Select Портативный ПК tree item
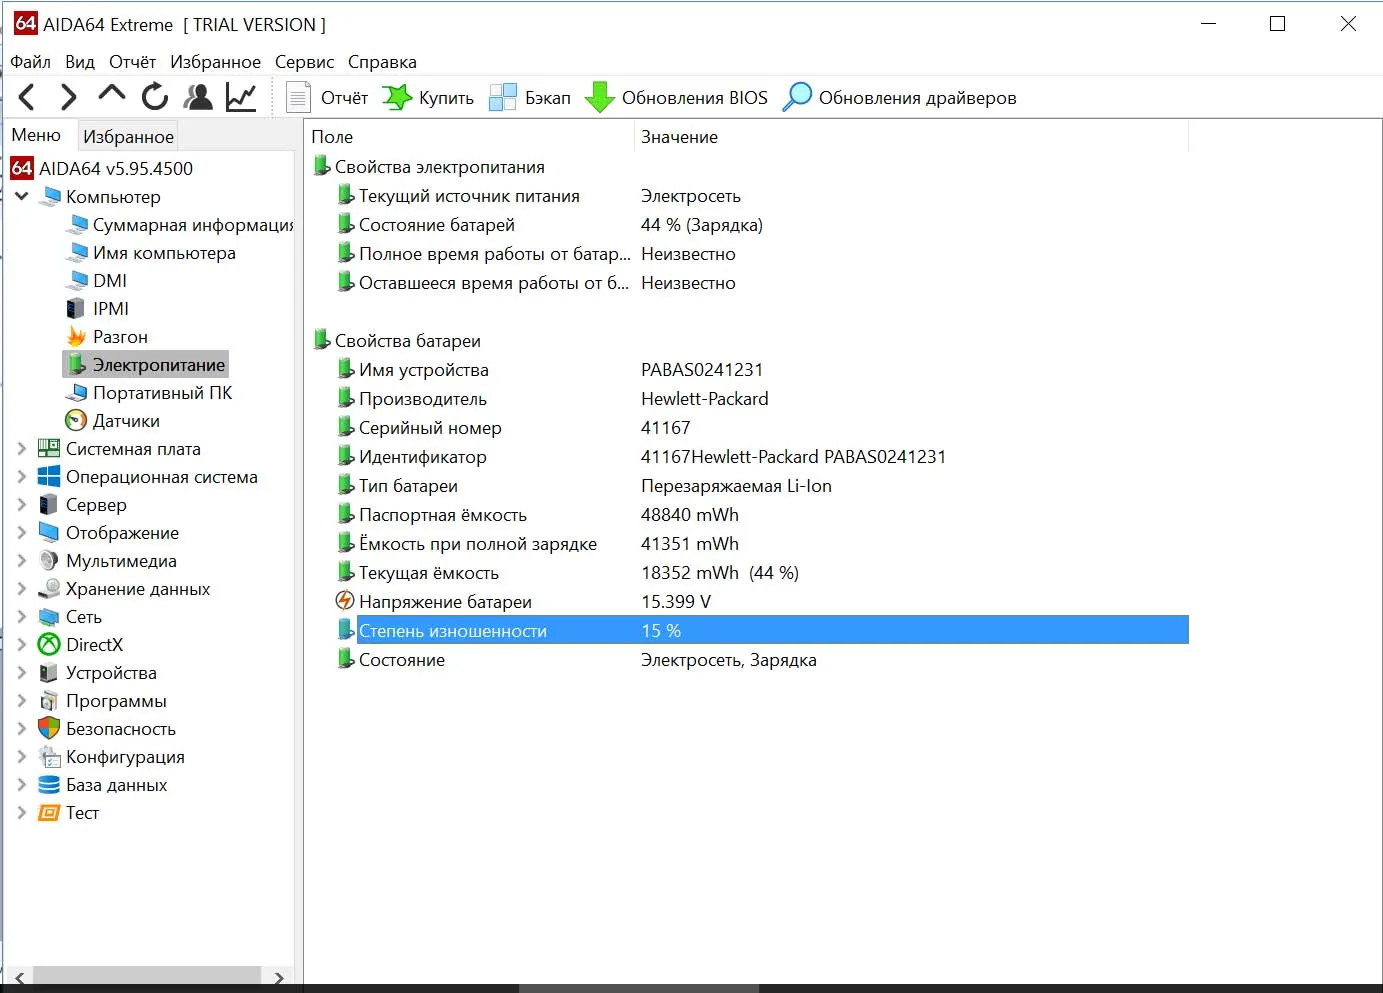 [162, 392]
